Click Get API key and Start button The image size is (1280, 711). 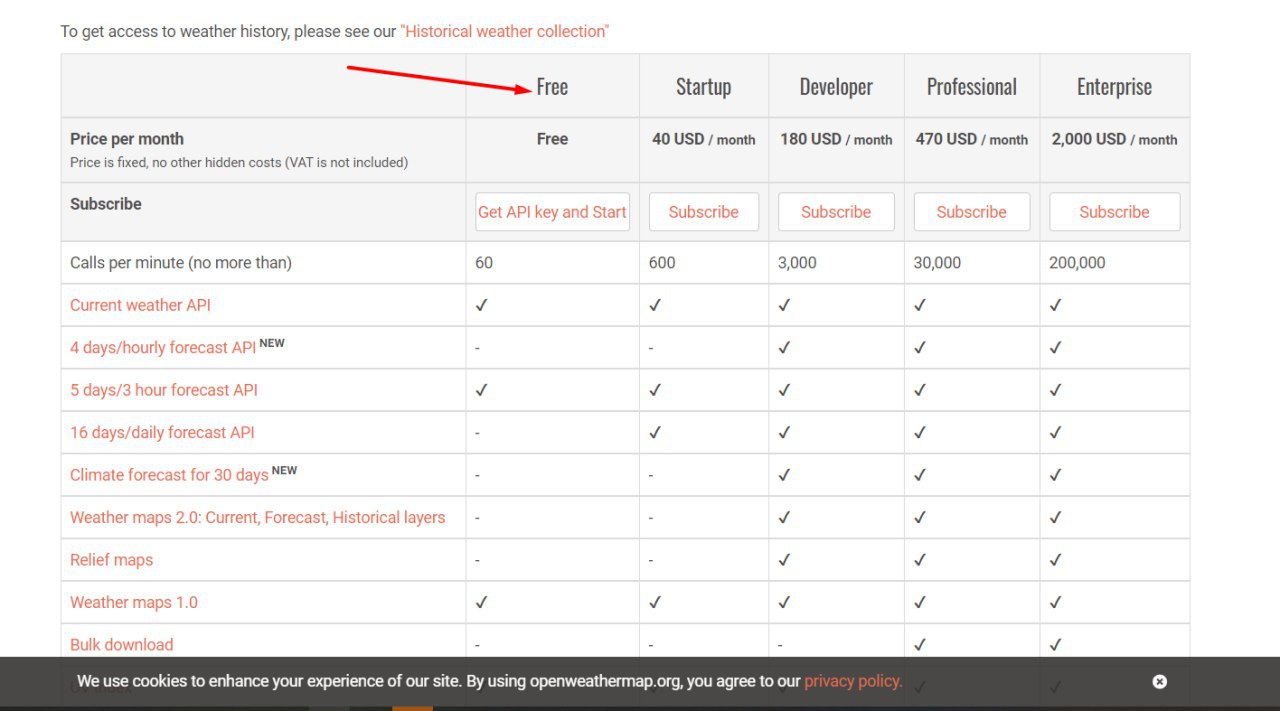[x=552, y=212]
